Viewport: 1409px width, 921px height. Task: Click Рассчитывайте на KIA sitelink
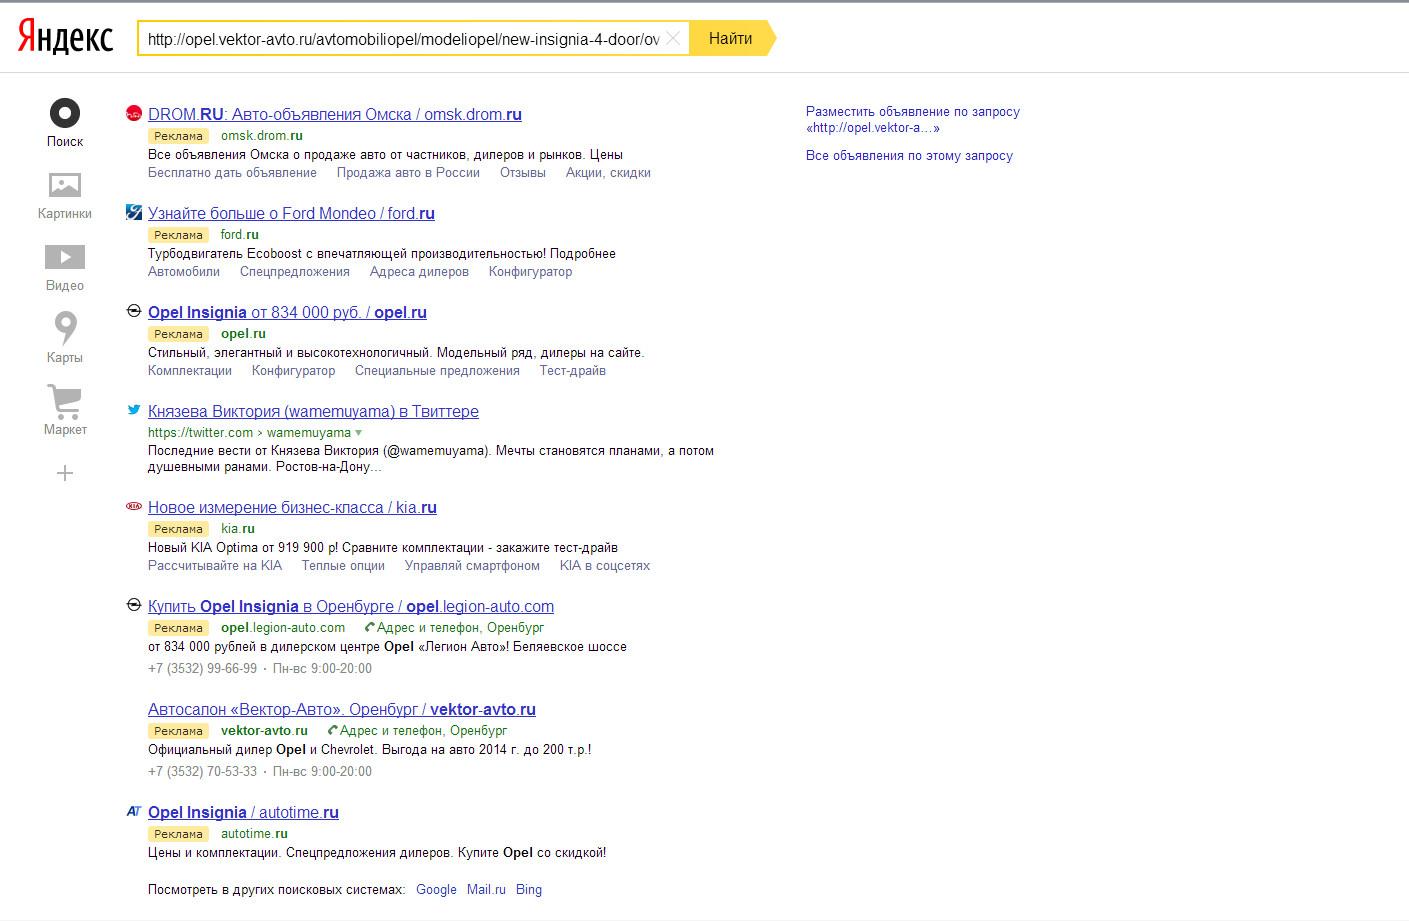point(215,565)
